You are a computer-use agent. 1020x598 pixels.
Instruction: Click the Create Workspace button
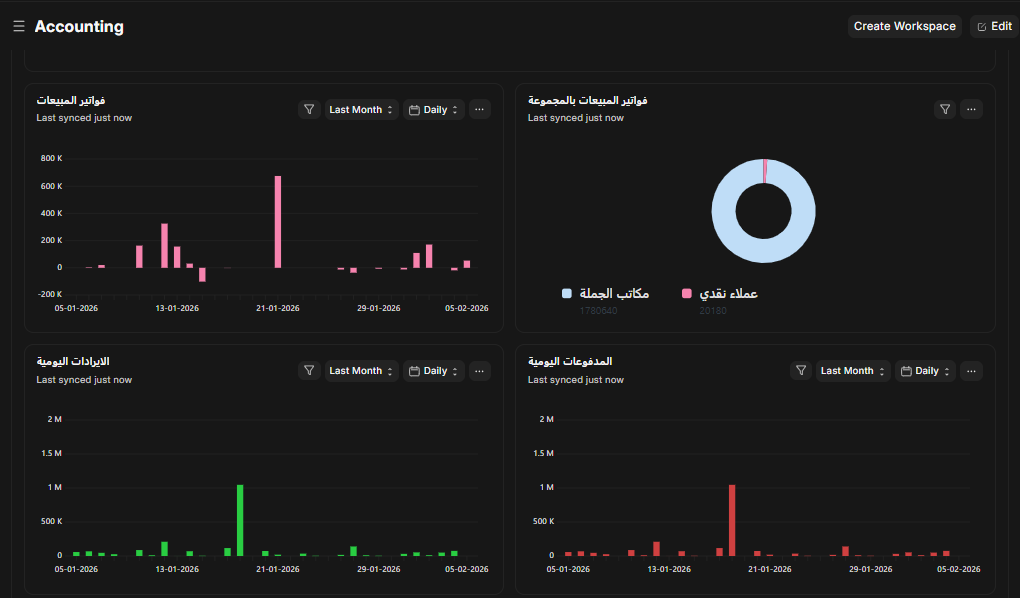pyautogui.click(x=904, y=27)
